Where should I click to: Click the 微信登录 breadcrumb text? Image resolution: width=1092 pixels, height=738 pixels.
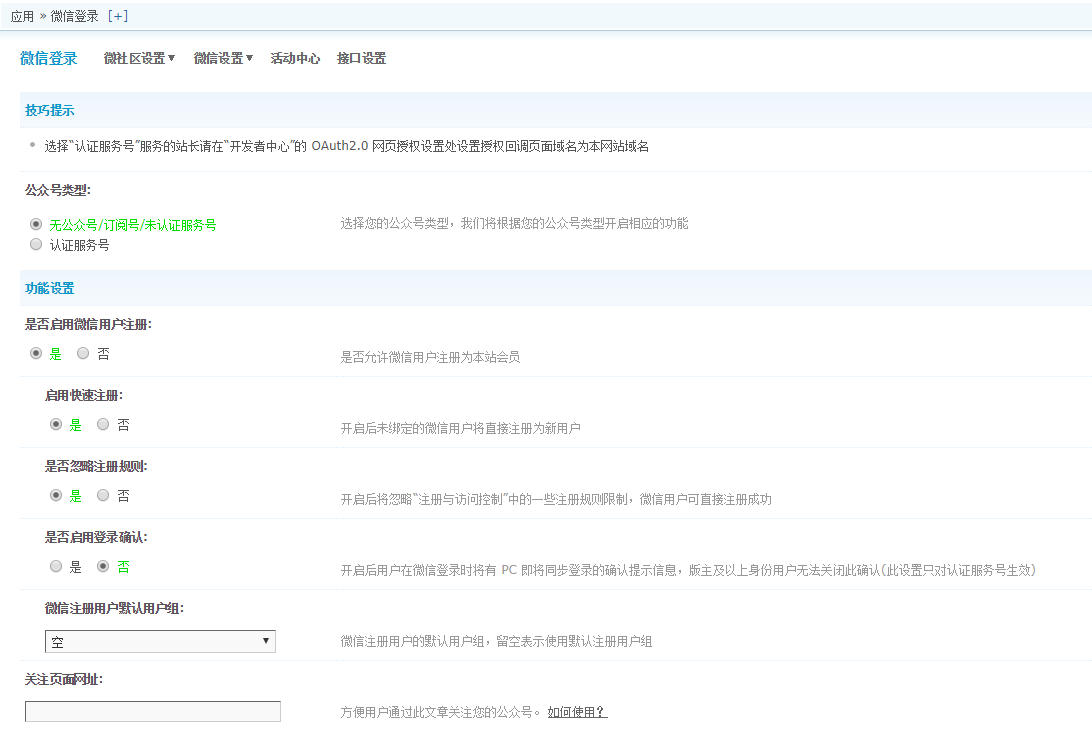[x=75, y=16]
